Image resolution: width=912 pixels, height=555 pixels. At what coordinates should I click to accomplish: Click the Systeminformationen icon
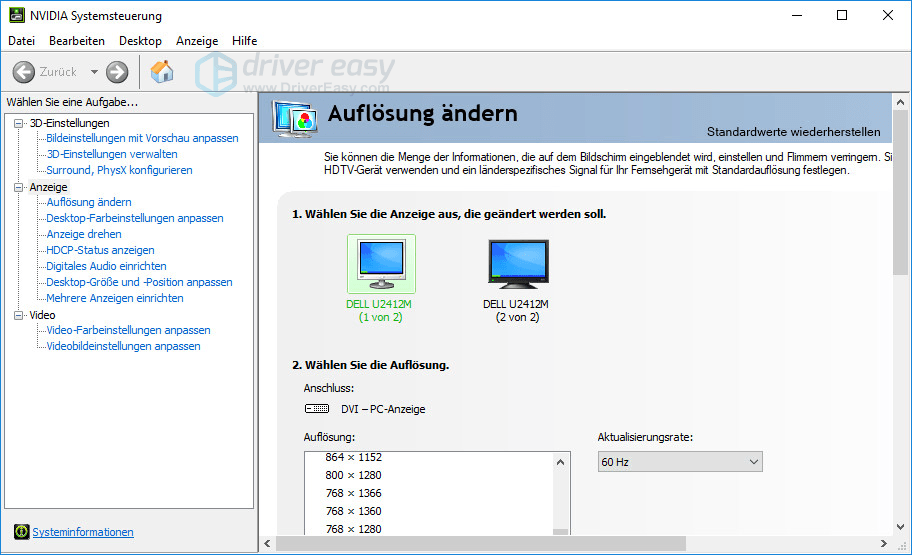coord(22,532)
